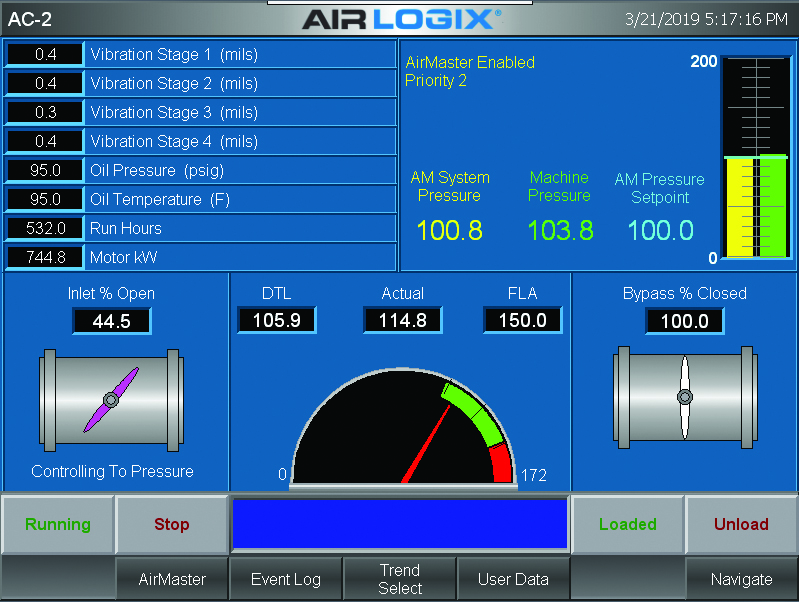Viewport: 799px width, 602px height.
Task: Click the Vibration Stage 2 row value
Action: 45,84
